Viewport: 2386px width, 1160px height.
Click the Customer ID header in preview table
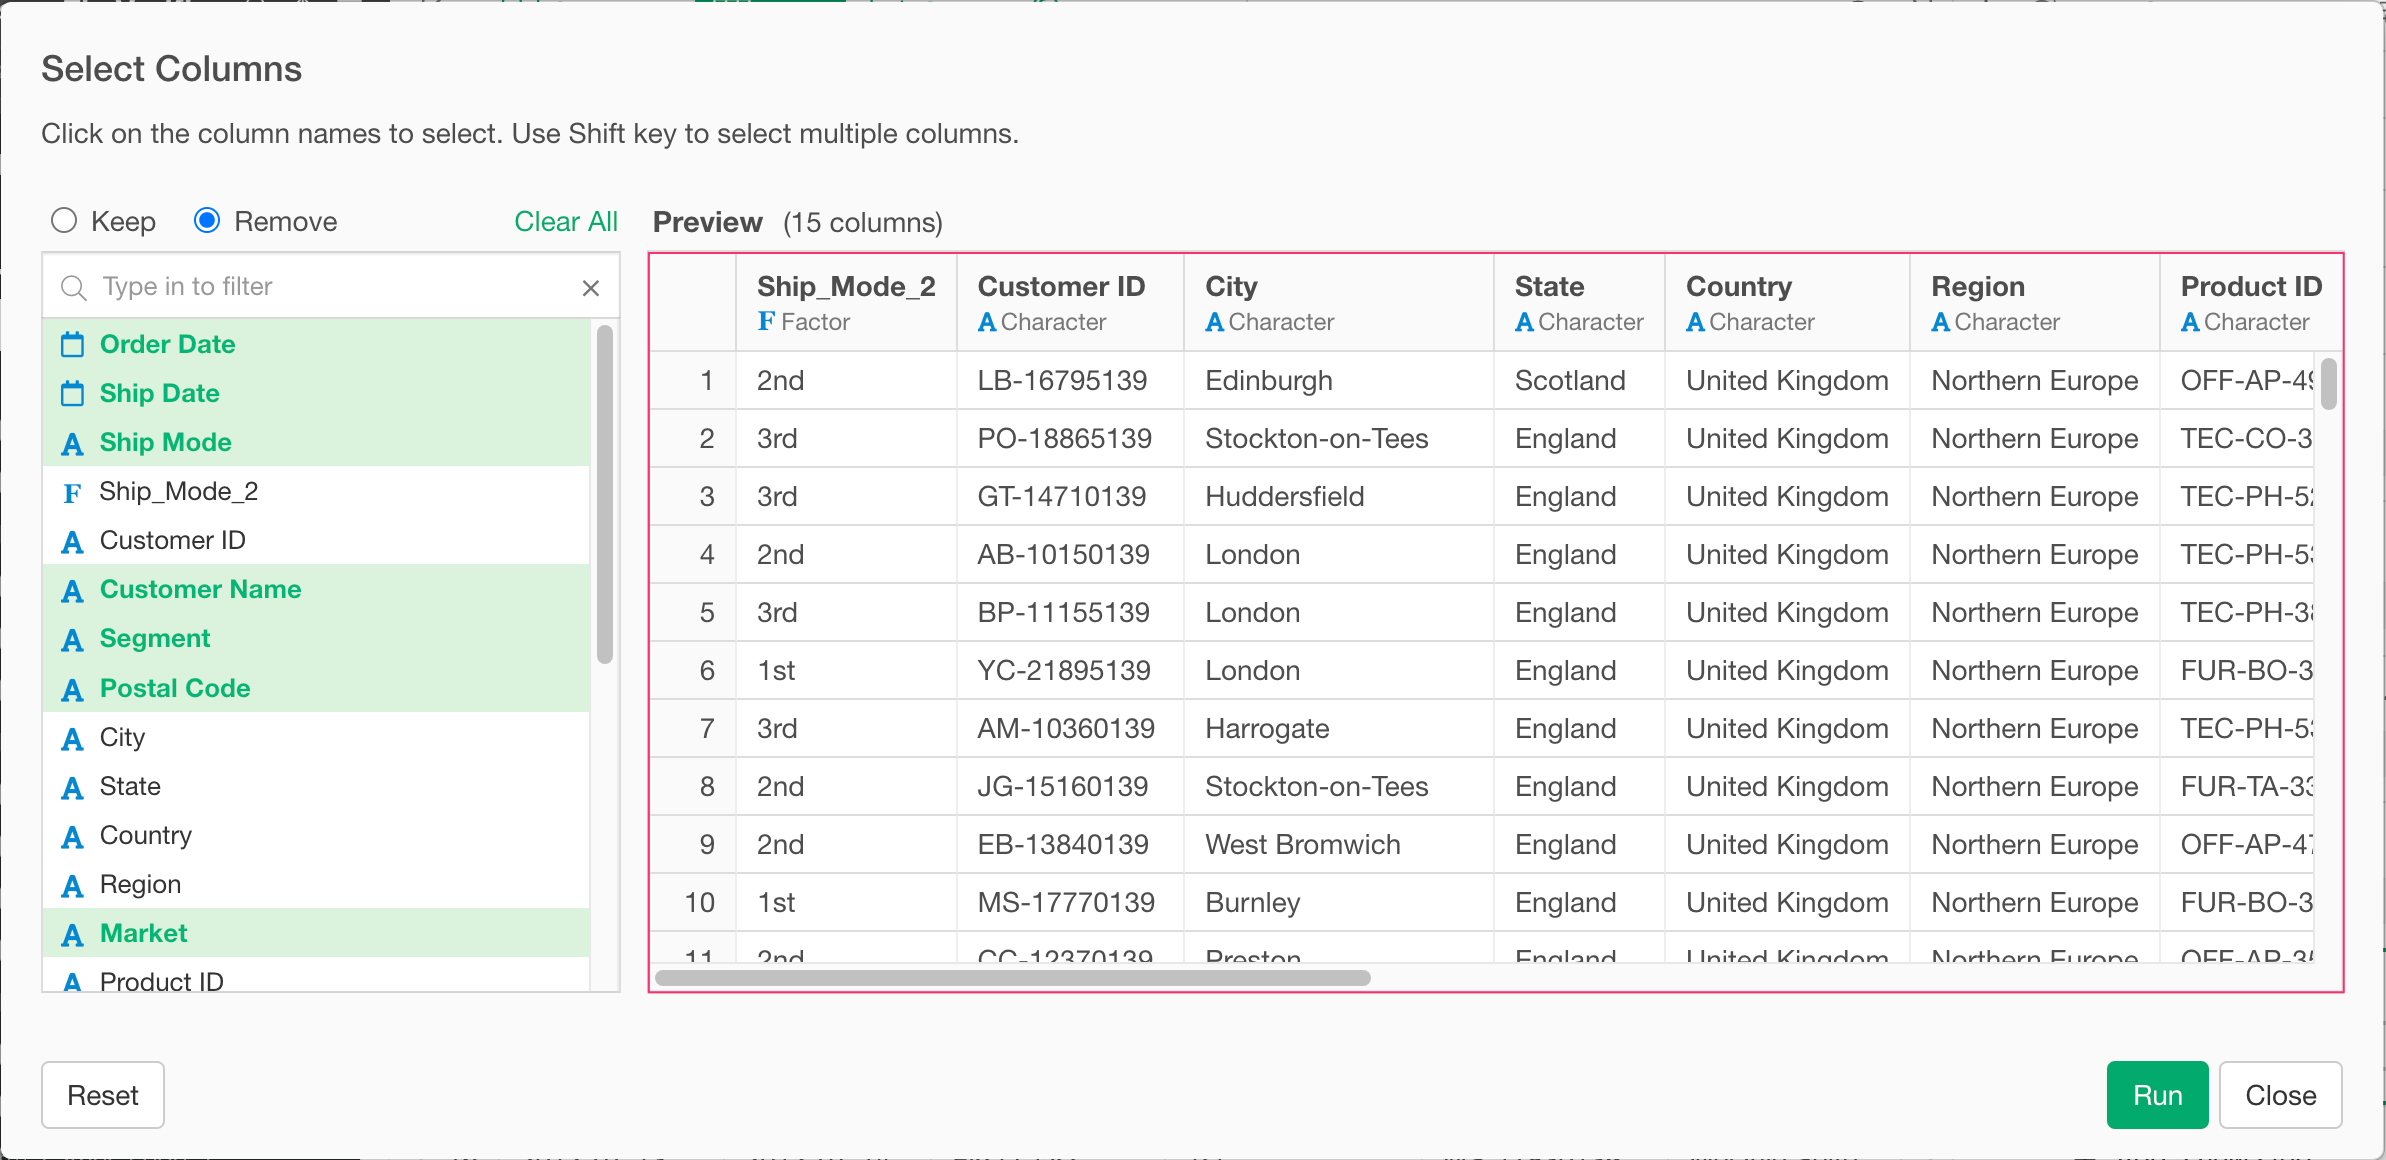pos(1060,287)
